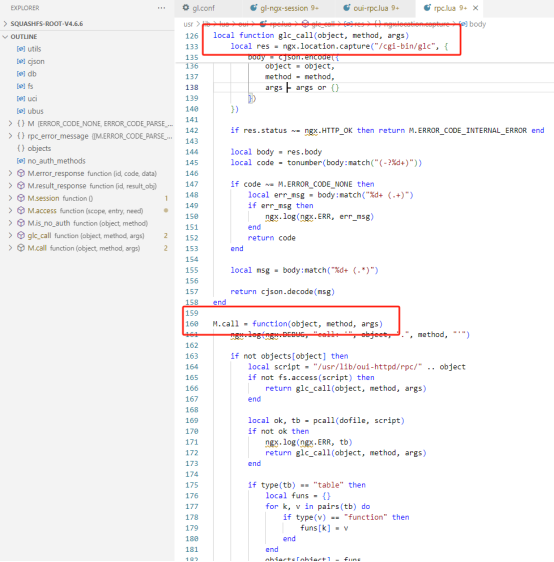Click line number 160 in the gutter

192,324
